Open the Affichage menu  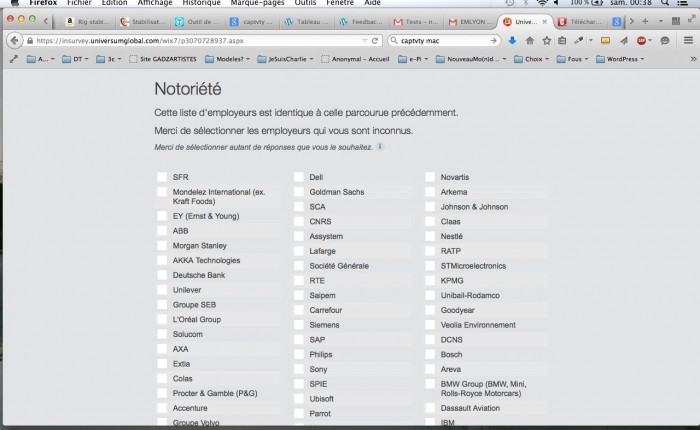tap(154, 3)
